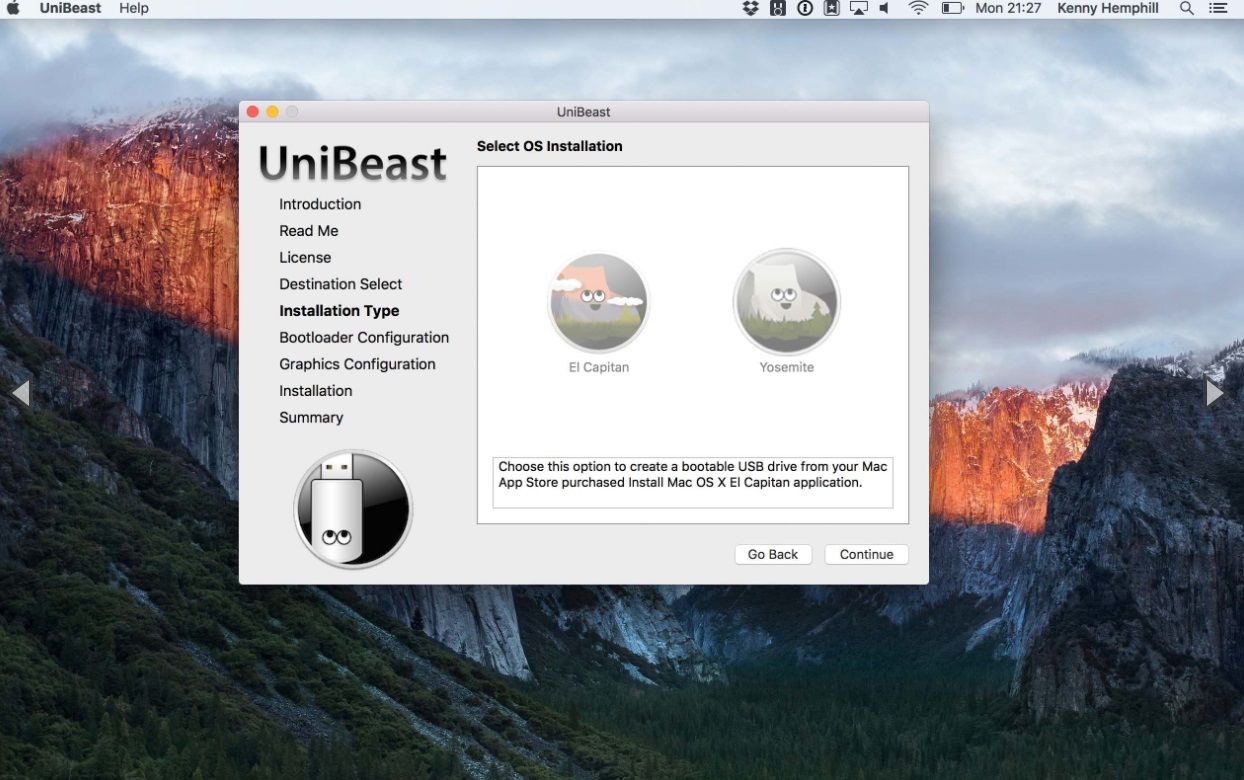The width and height of the screenshot is (1244, 780).
Task: Click the disk-shaped icon next to Dropbox
Action: click(778, 8)
